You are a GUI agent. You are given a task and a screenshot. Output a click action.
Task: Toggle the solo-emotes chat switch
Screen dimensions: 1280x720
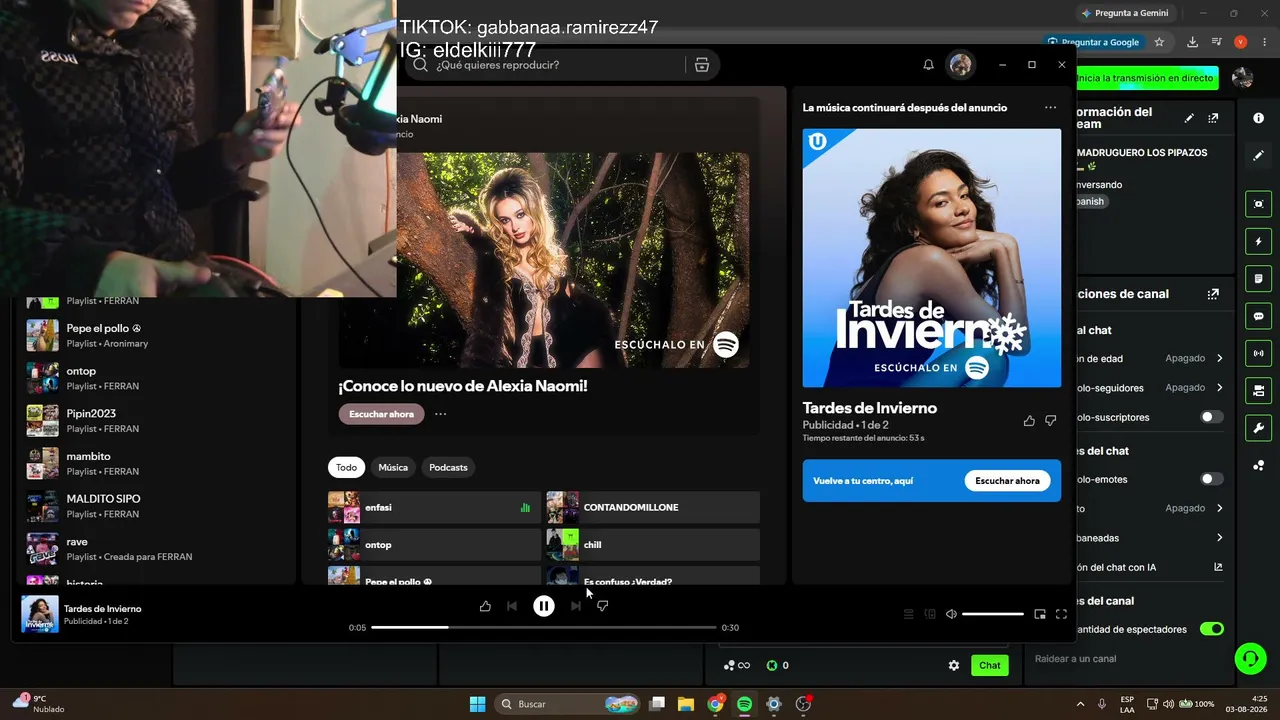(1211, 479)
